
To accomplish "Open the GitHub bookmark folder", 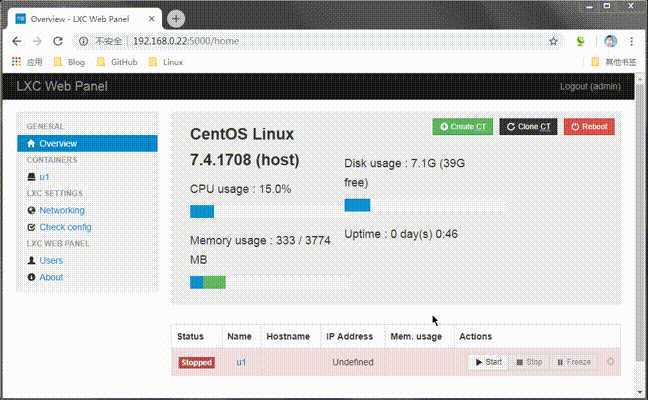I will point(117,62).
